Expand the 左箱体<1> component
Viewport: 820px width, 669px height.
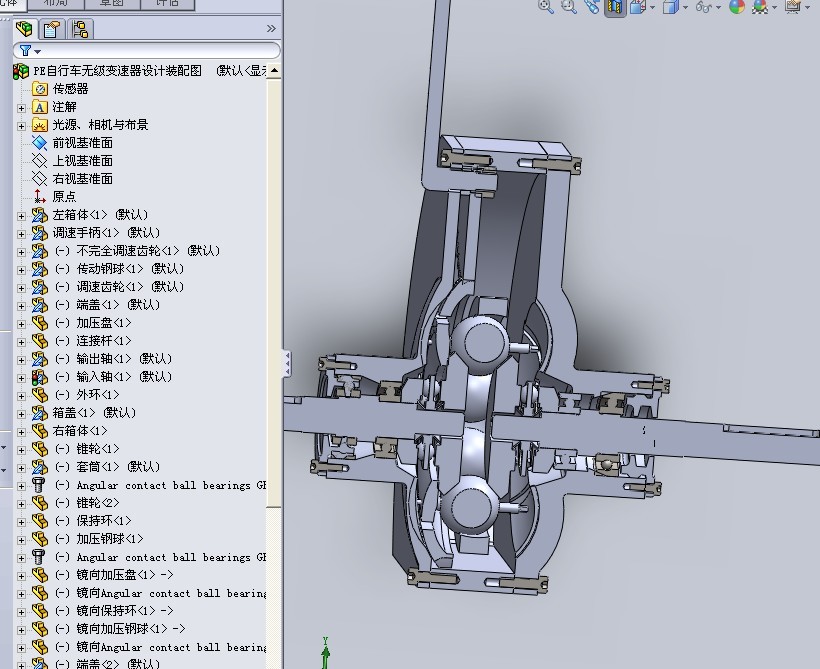pyautogui.click(x=21, y=216)
